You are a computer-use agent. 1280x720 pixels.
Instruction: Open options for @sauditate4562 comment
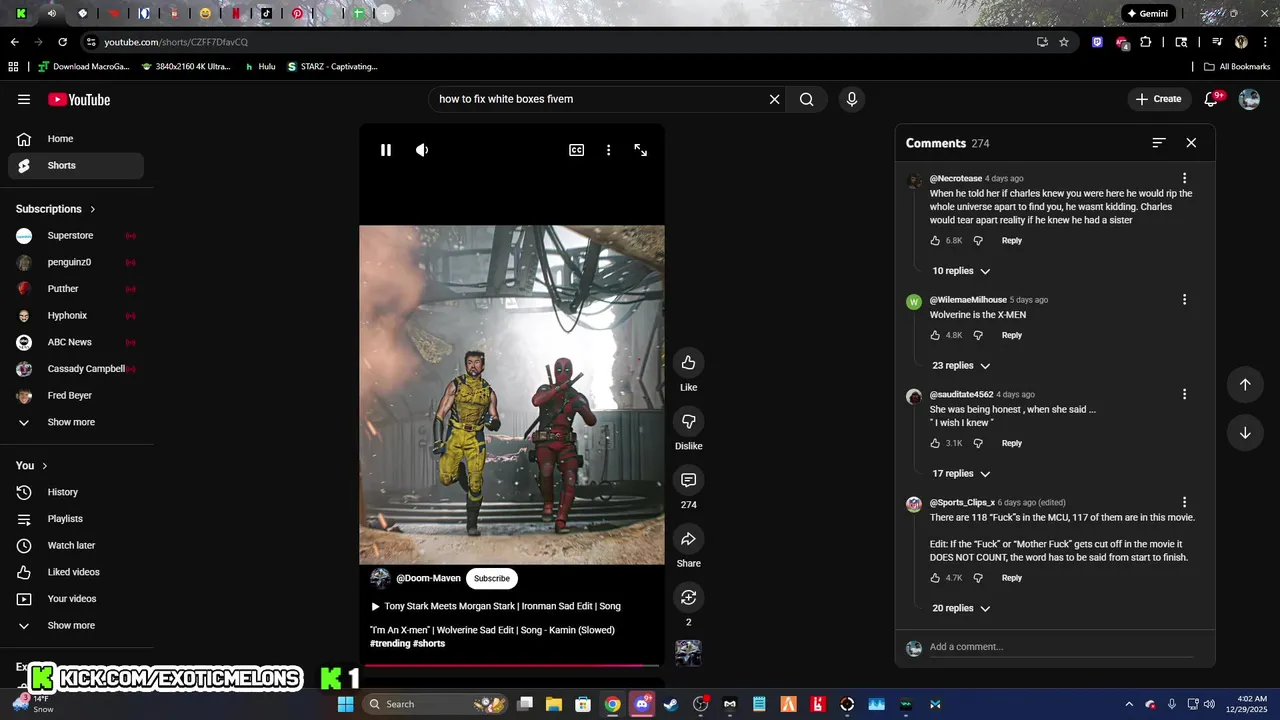(1185, 394)
